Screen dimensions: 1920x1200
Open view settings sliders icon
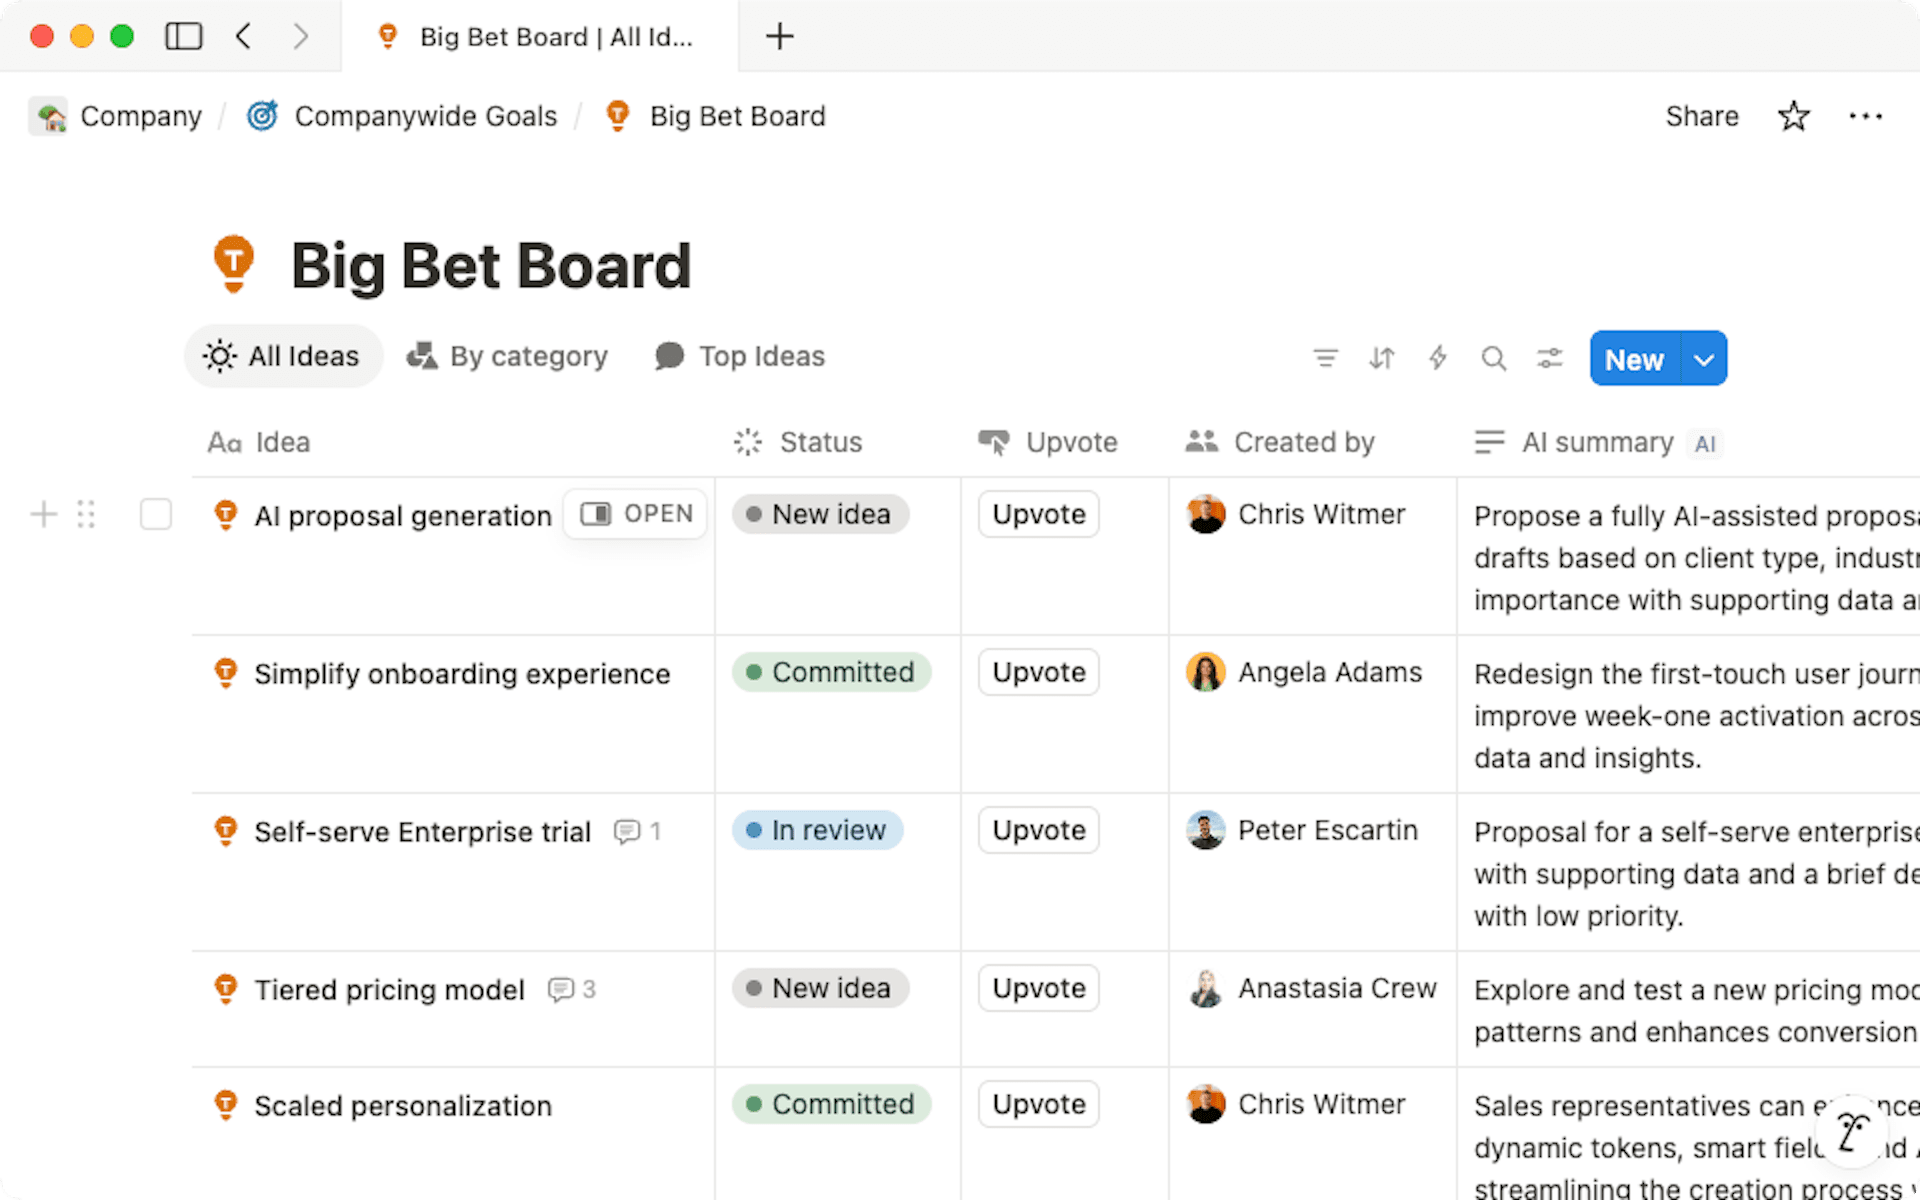(x=1549, y=358)
